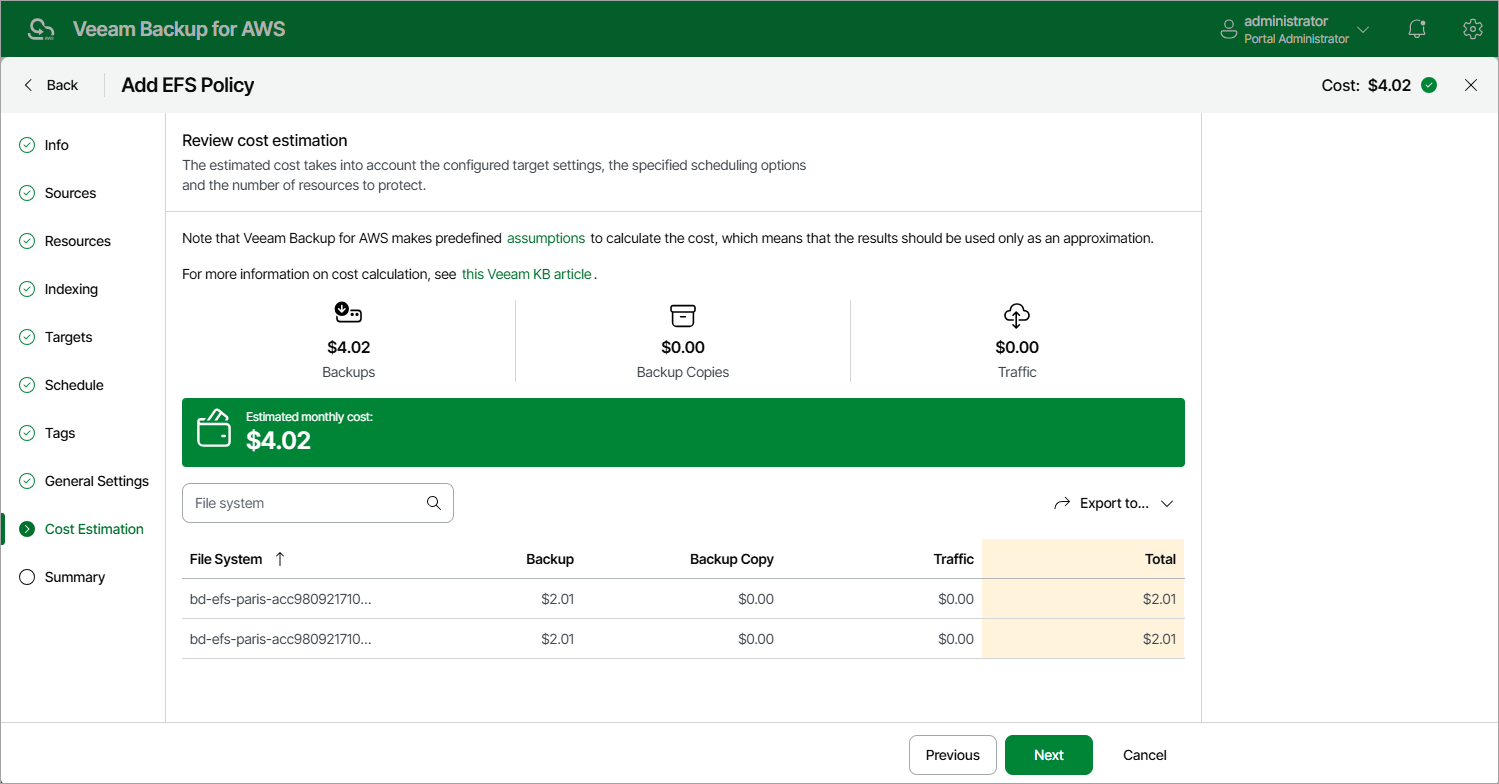Click the Previous button
The height and width of the screenshot is (784, 1499).
tap(953, 755)
